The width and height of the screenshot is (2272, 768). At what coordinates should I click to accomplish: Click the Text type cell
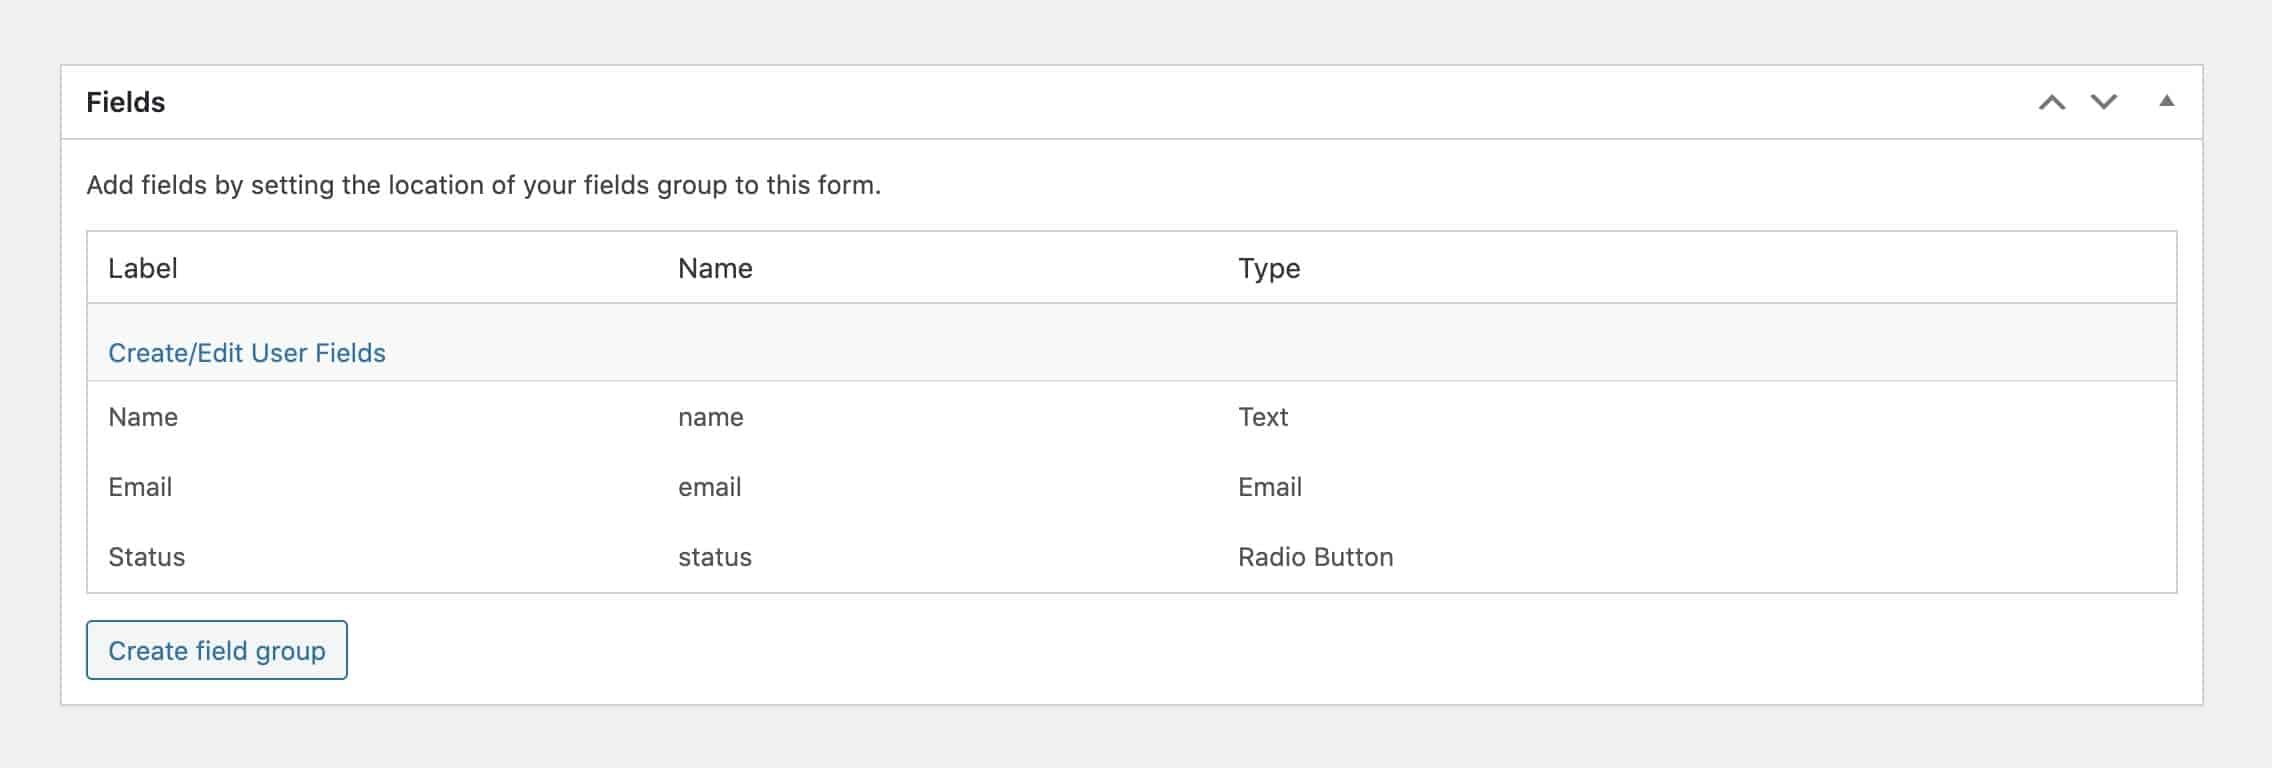pos(1262,417)
